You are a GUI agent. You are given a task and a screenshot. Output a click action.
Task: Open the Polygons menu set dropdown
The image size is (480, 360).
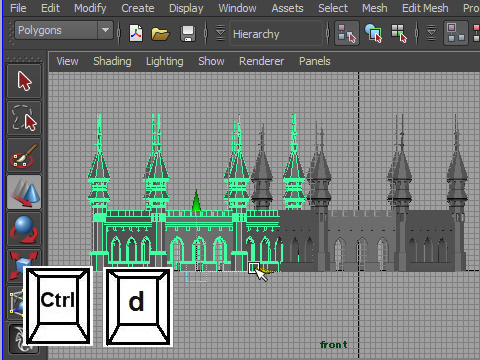(x=64, y=30)
